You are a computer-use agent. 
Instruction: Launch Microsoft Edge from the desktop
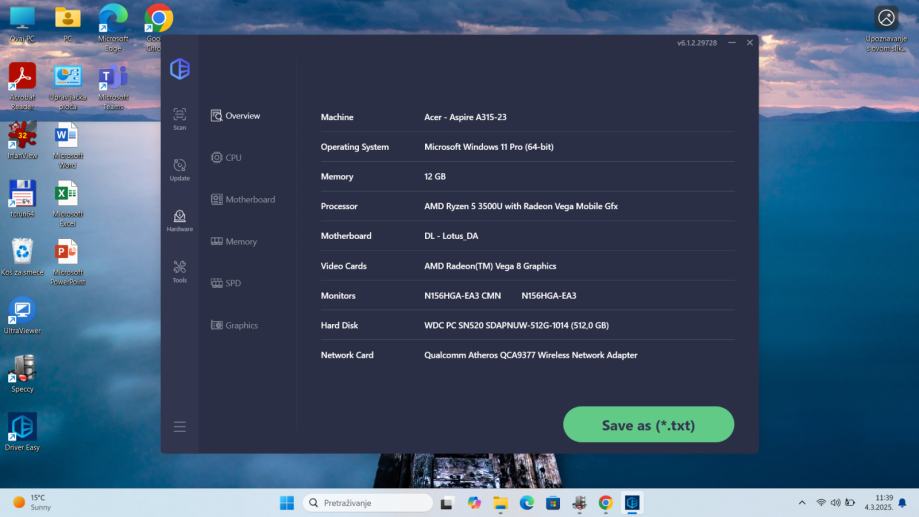point(113,28)
